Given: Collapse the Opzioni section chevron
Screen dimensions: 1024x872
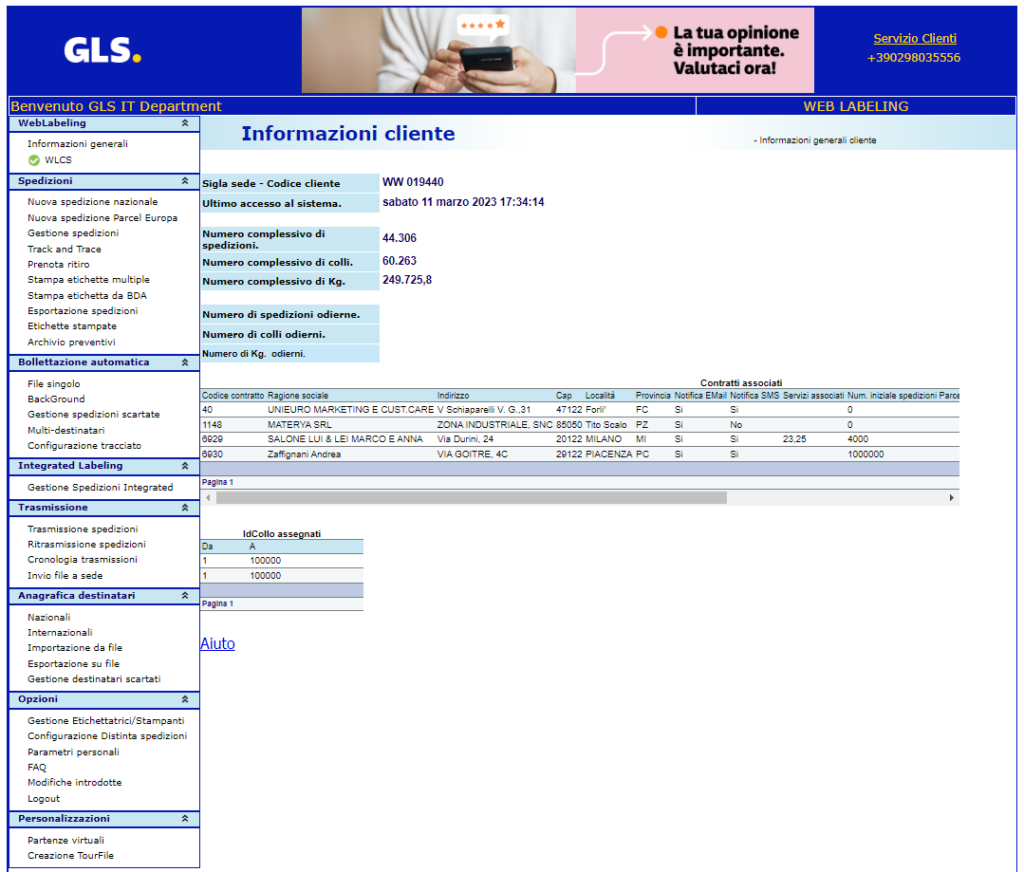Looking at the screenshot, I should pyautogui.click(x=184, y=700).
